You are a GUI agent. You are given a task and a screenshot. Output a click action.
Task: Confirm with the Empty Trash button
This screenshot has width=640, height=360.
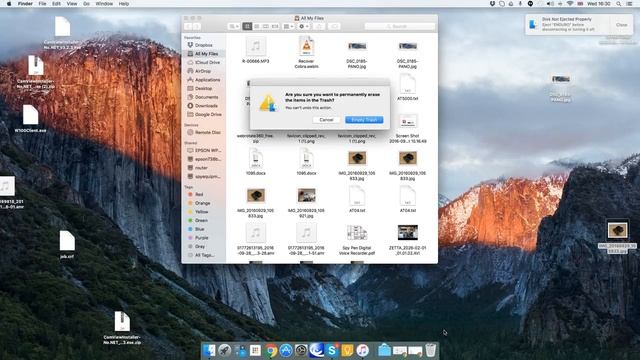364,120
